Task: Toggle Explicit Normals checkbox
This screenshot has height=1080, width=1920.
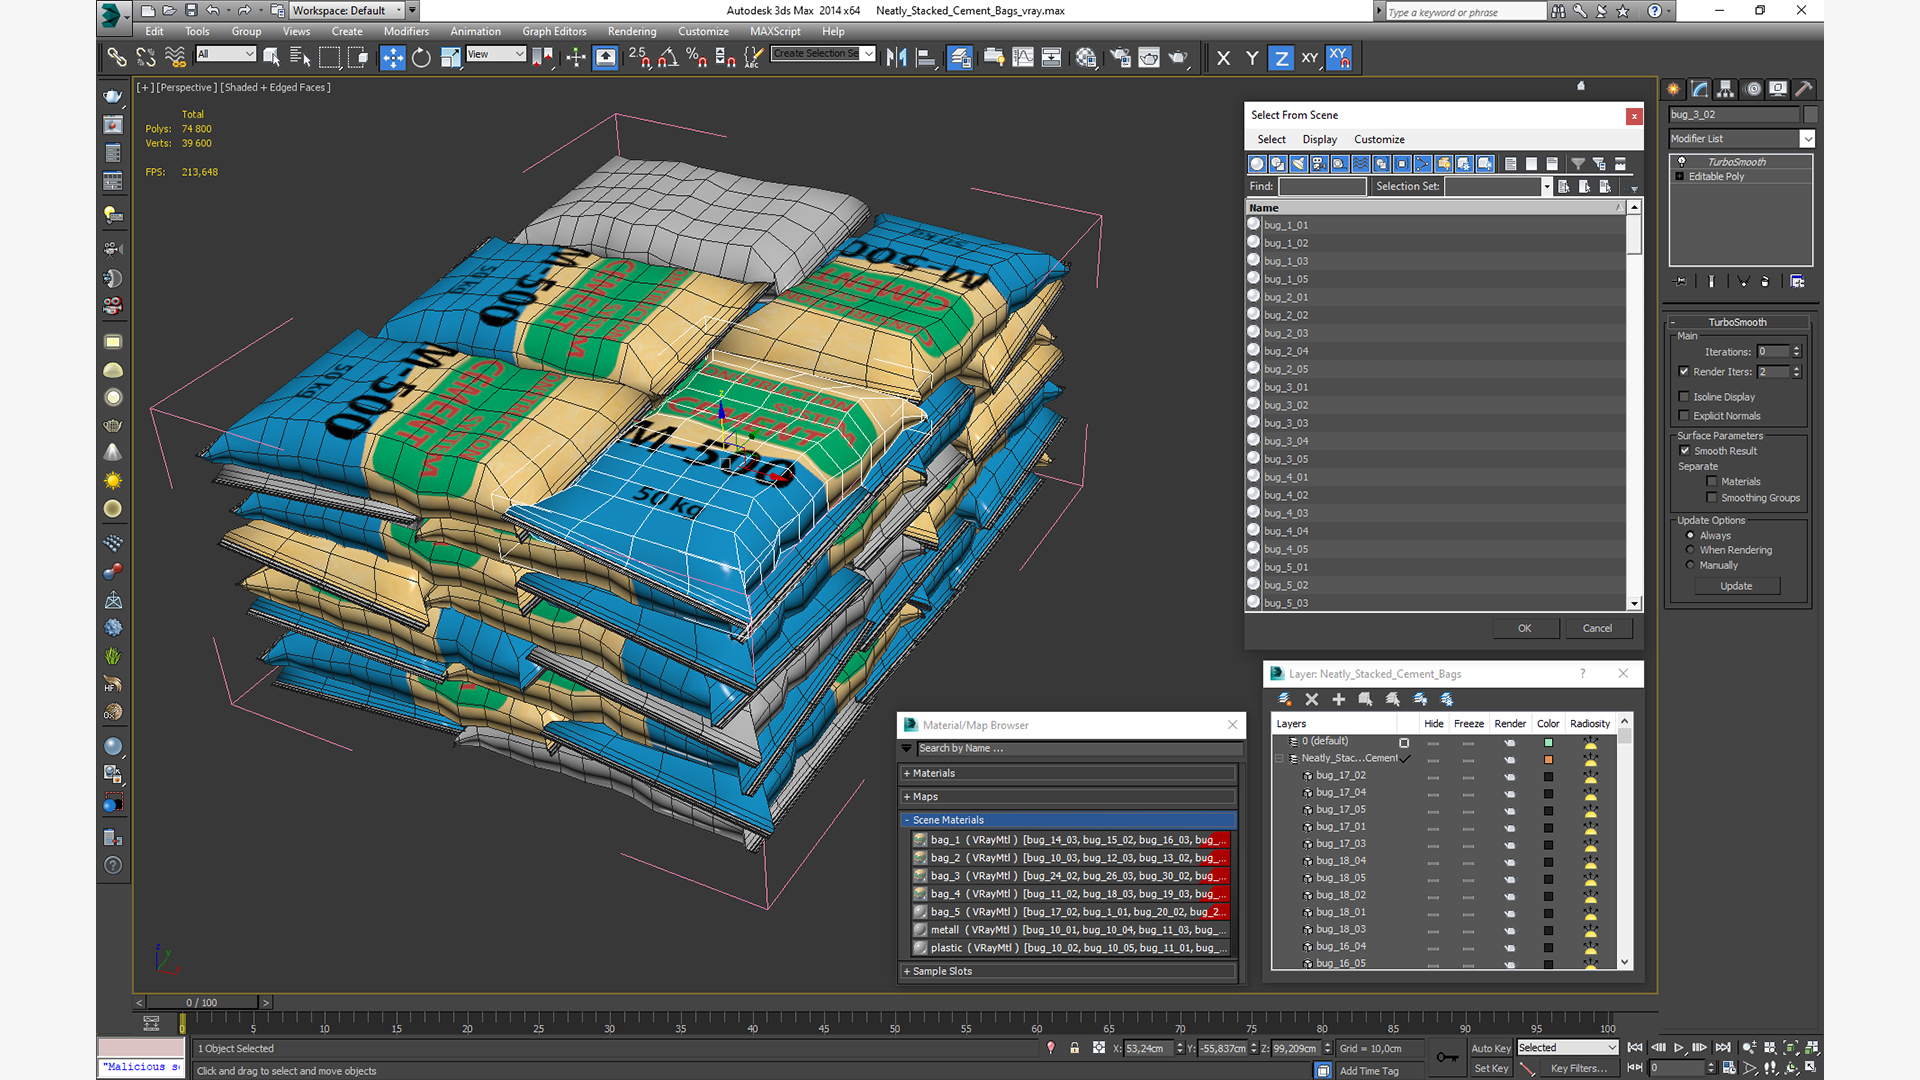Action: coord(1684,416)
